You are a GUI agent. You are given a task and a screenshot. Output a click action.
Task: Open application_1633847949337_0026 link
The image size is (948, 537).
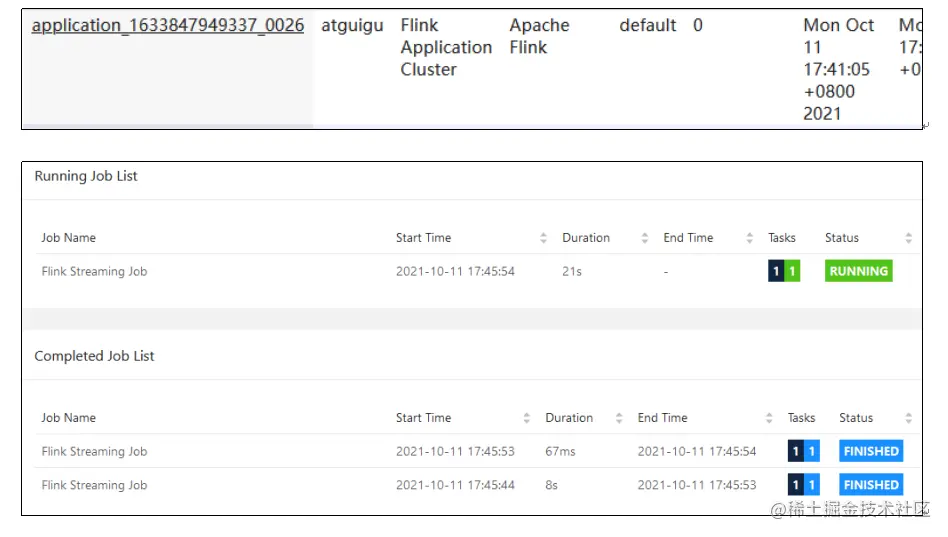pyautogui.click(x=167, y=25)
